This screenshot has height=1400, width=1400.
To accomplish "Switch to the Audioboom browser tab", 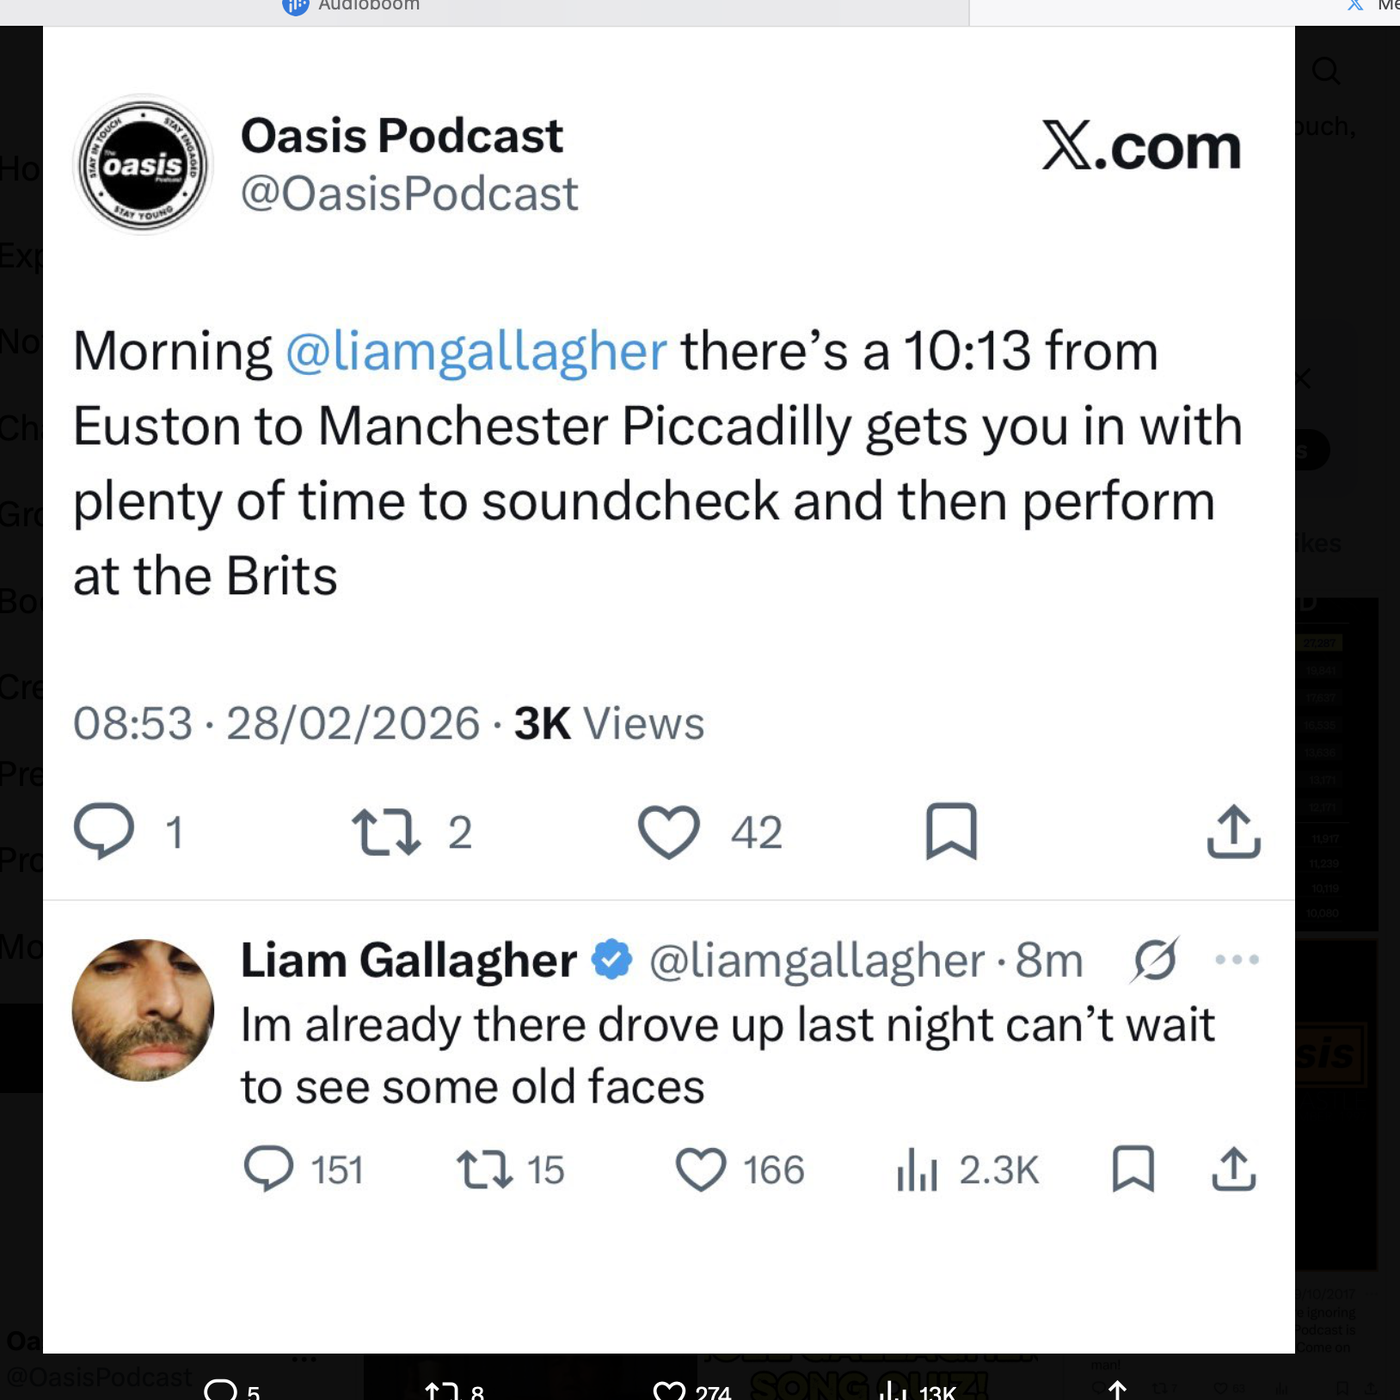I will click(355, 6).
